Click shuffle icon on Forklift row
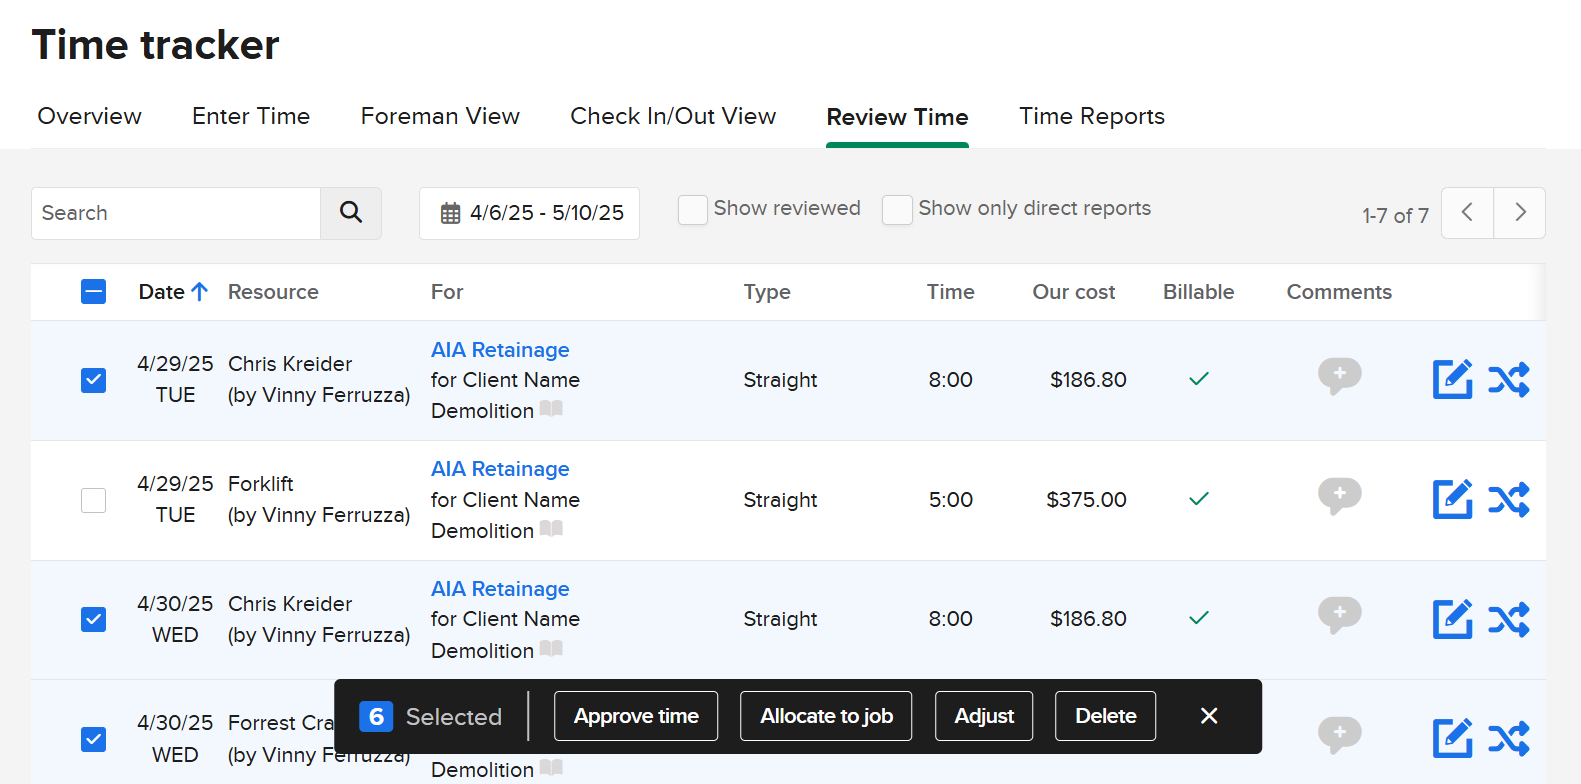The width and height of the screenshot is (1581, 784). coord(1508,499)
